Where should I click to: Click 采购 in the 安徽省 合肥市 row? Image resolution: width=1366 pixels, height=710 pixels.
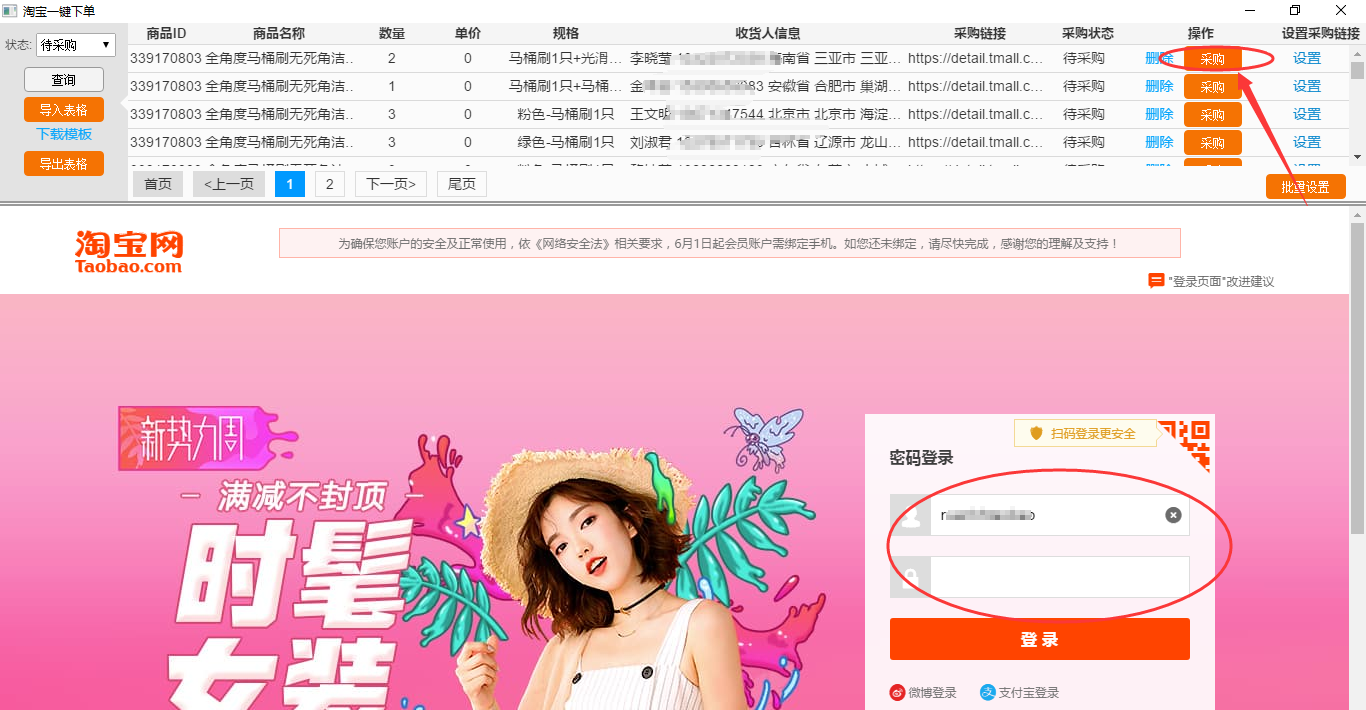click(1213, 87)
